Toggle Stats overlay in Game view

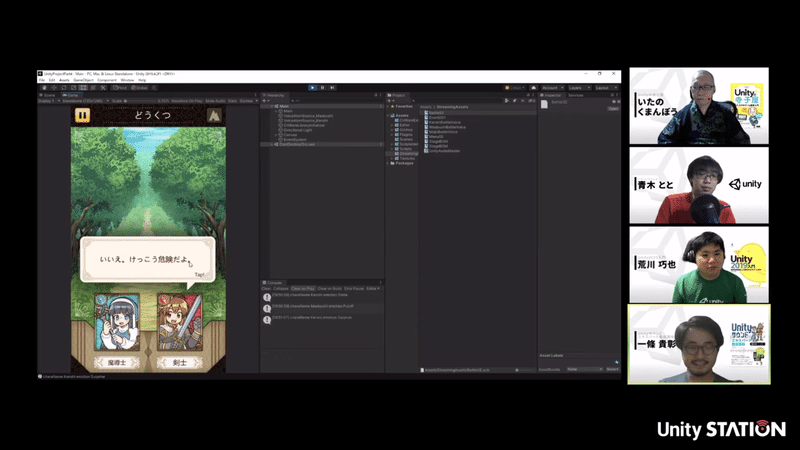pos(233,101)
